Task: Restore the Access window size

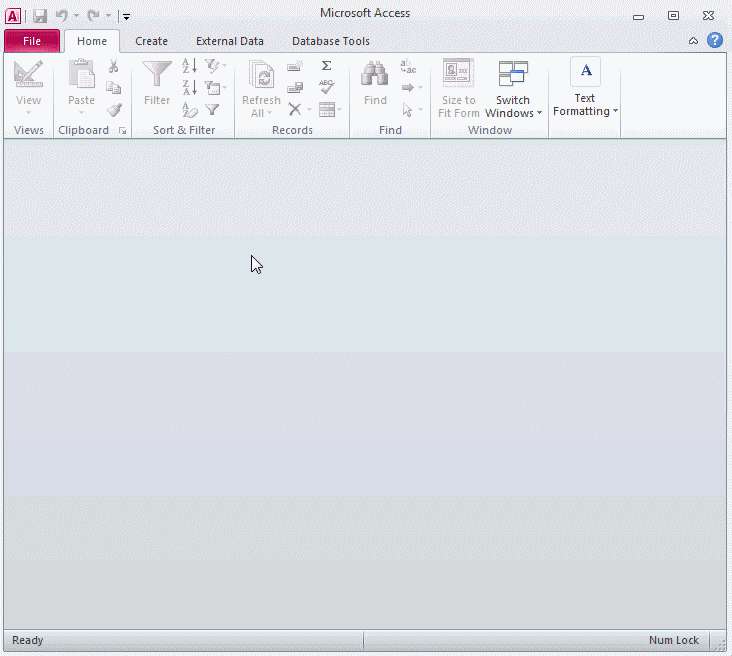Action: (x=673, y=16)
